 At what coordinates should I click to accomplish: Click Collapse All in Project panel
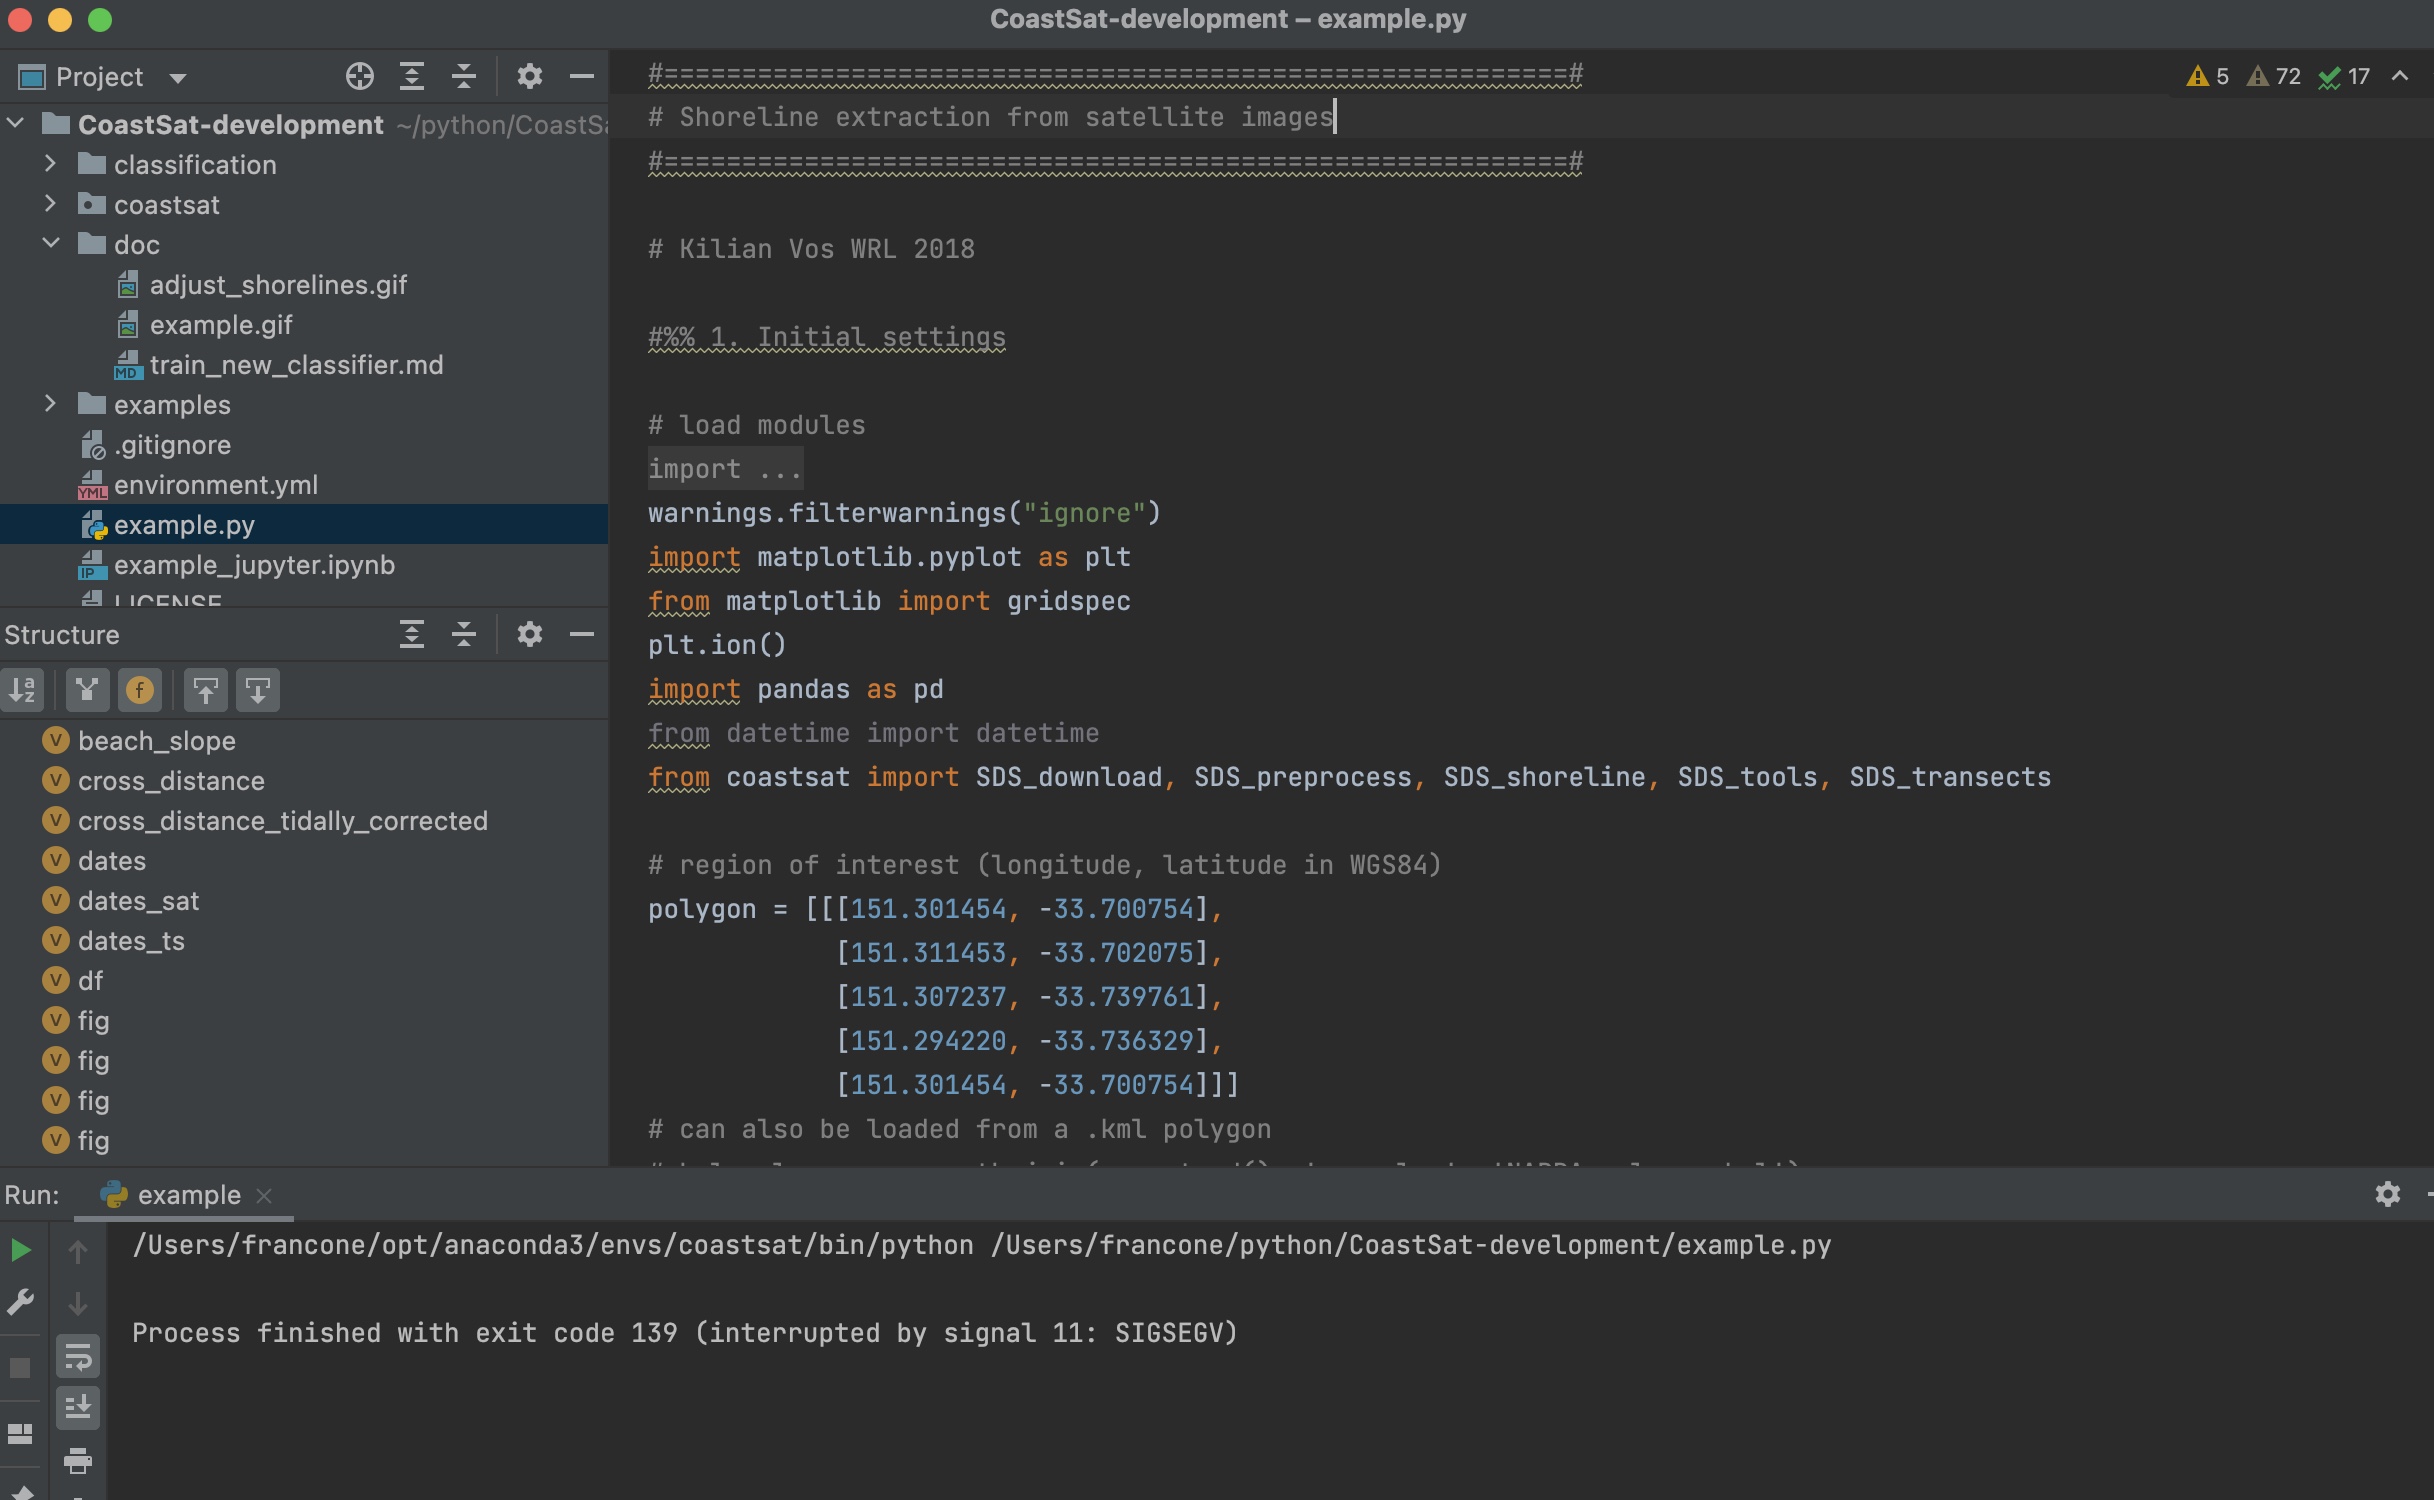[x=463, y=76]
